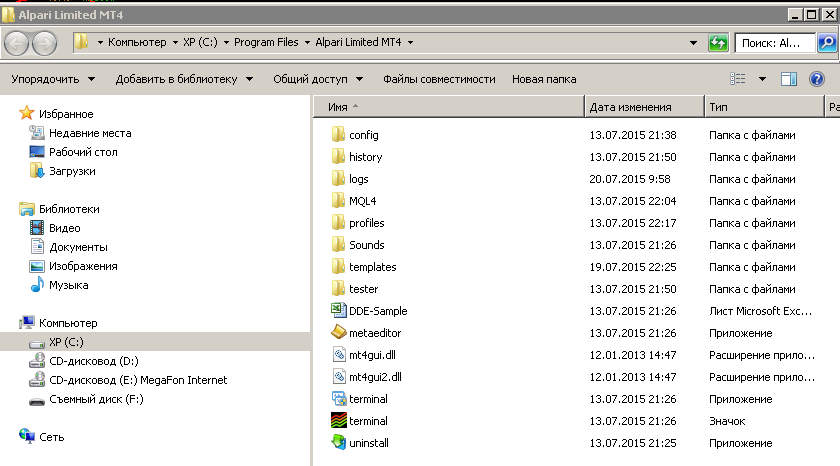Expand arrow after XP (C:) in breadcrumb

[x=226, y=42]
